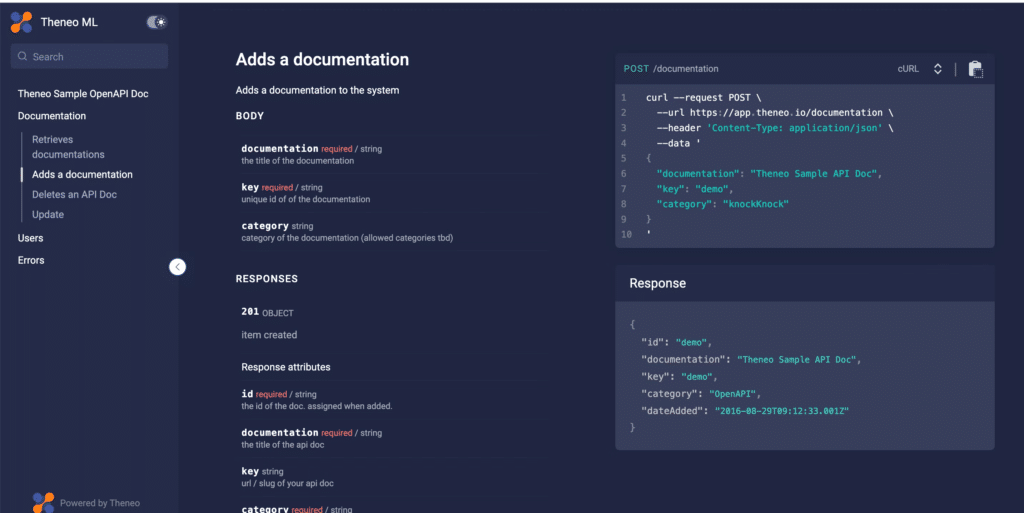Click the item created description
1024x513 pixels.
[269, 335]
